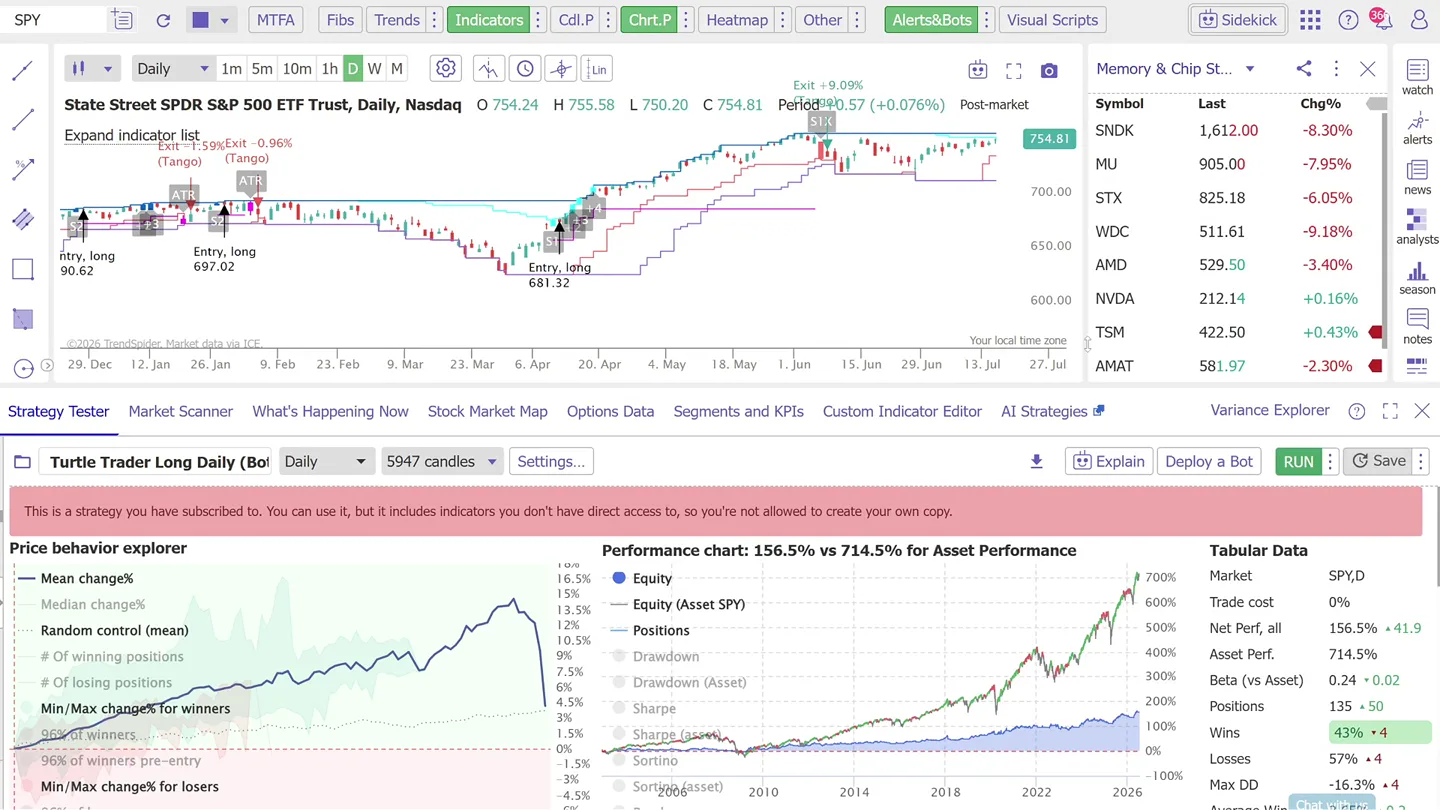
Task: Open the news sidebar panel
Action: [1417, 178]
